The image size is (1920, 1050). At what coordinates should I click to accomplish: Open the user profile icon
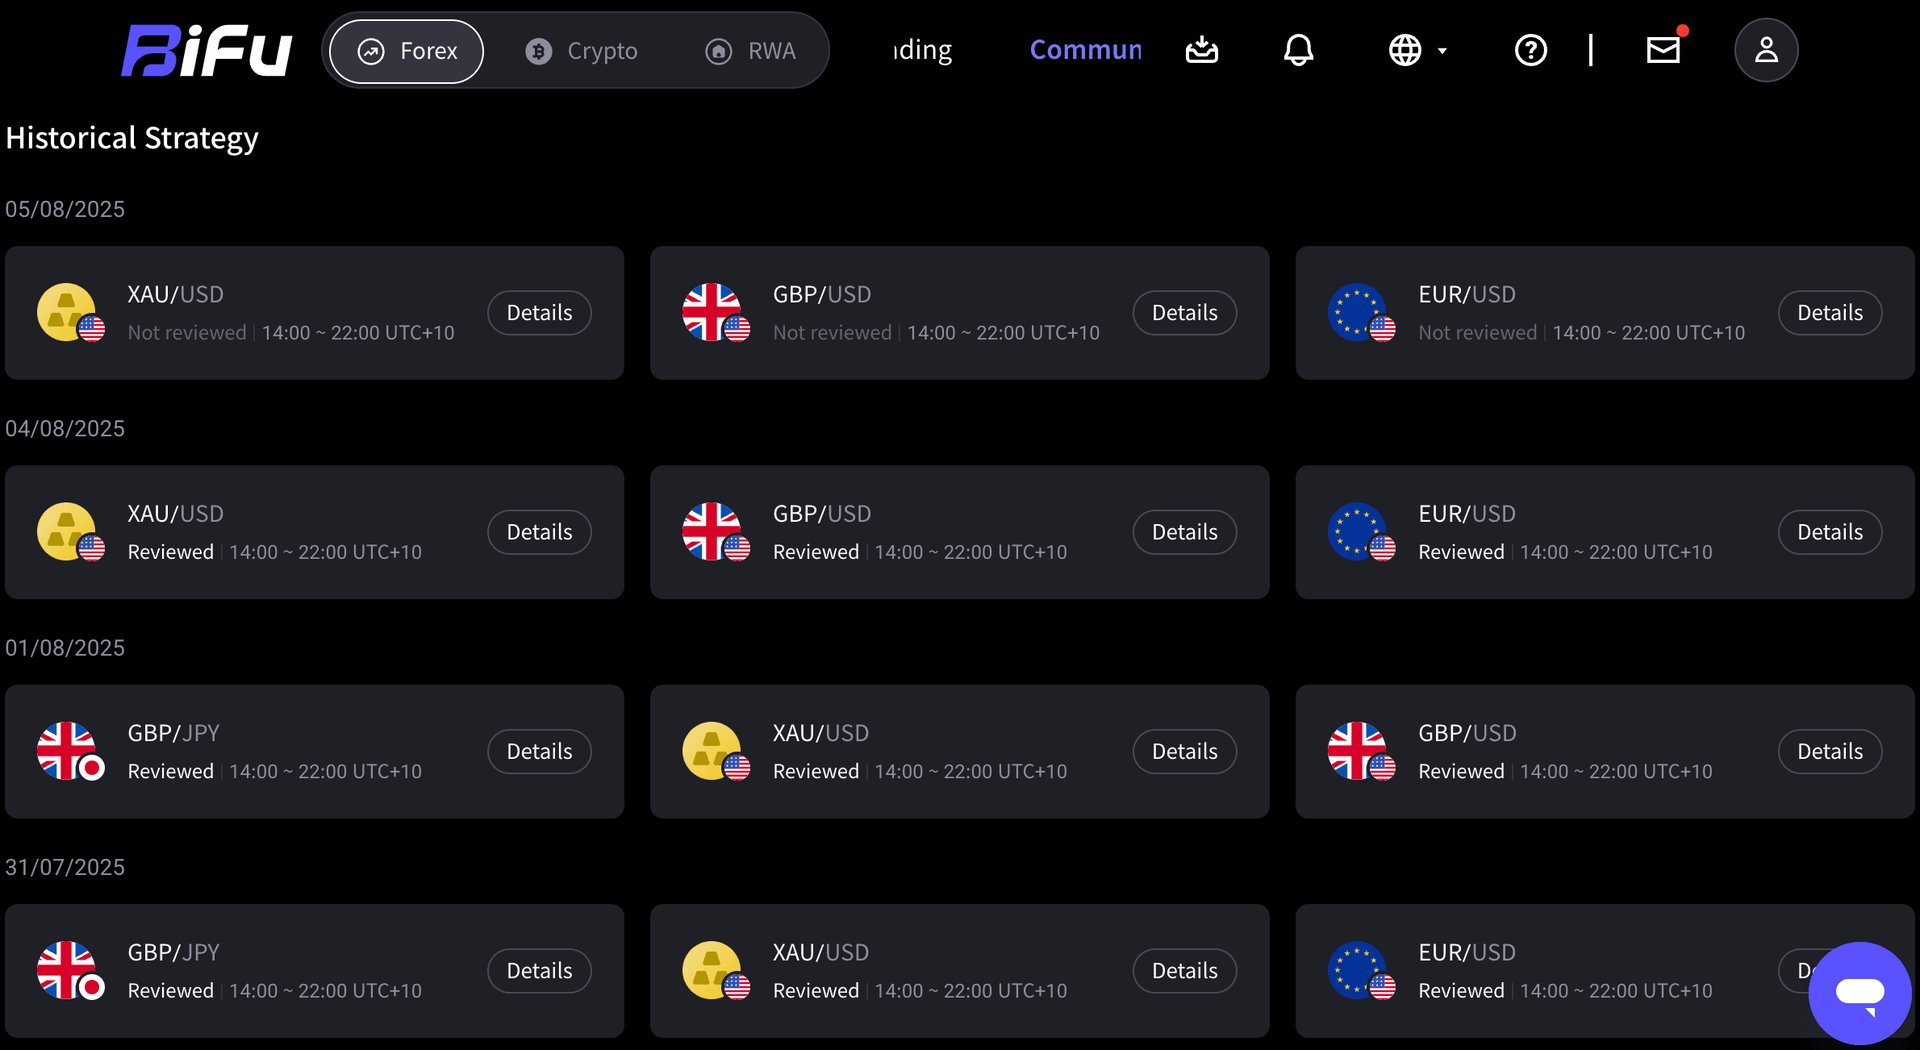point(1766,50)
